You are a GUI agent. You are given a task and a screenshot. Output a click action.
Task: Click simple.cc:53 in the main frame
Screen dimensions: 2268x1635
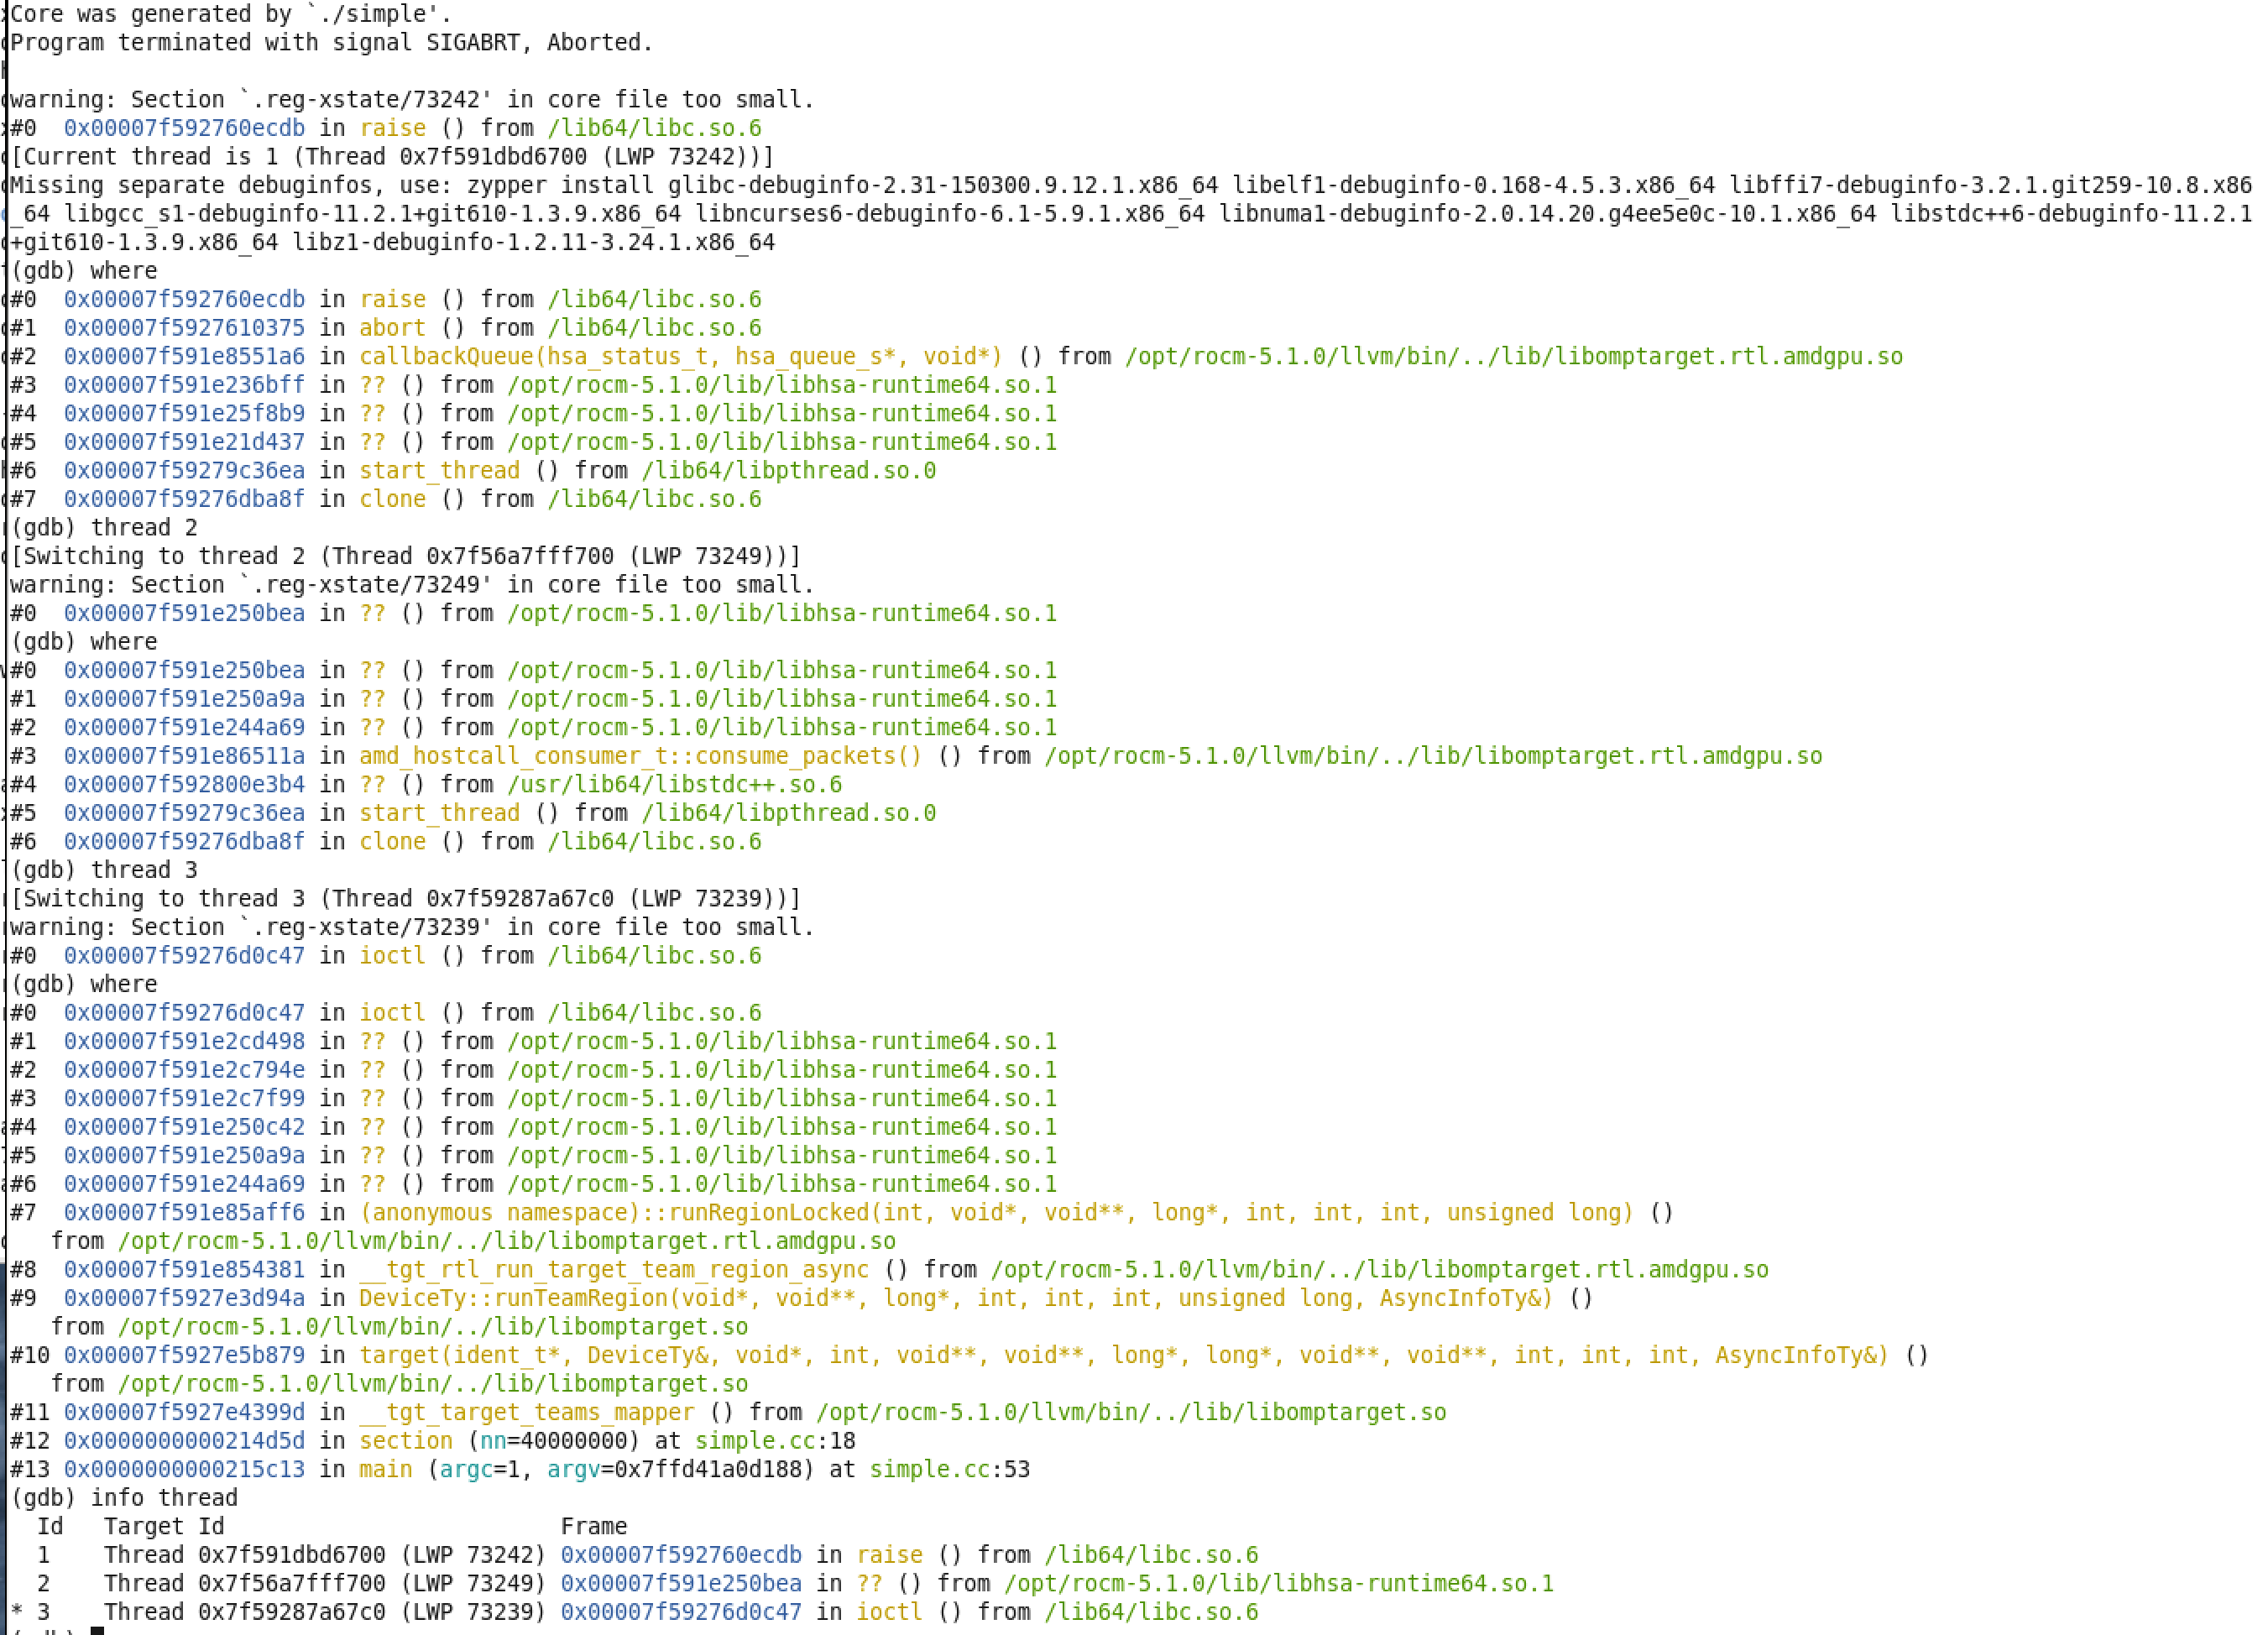pos(950,1469)
